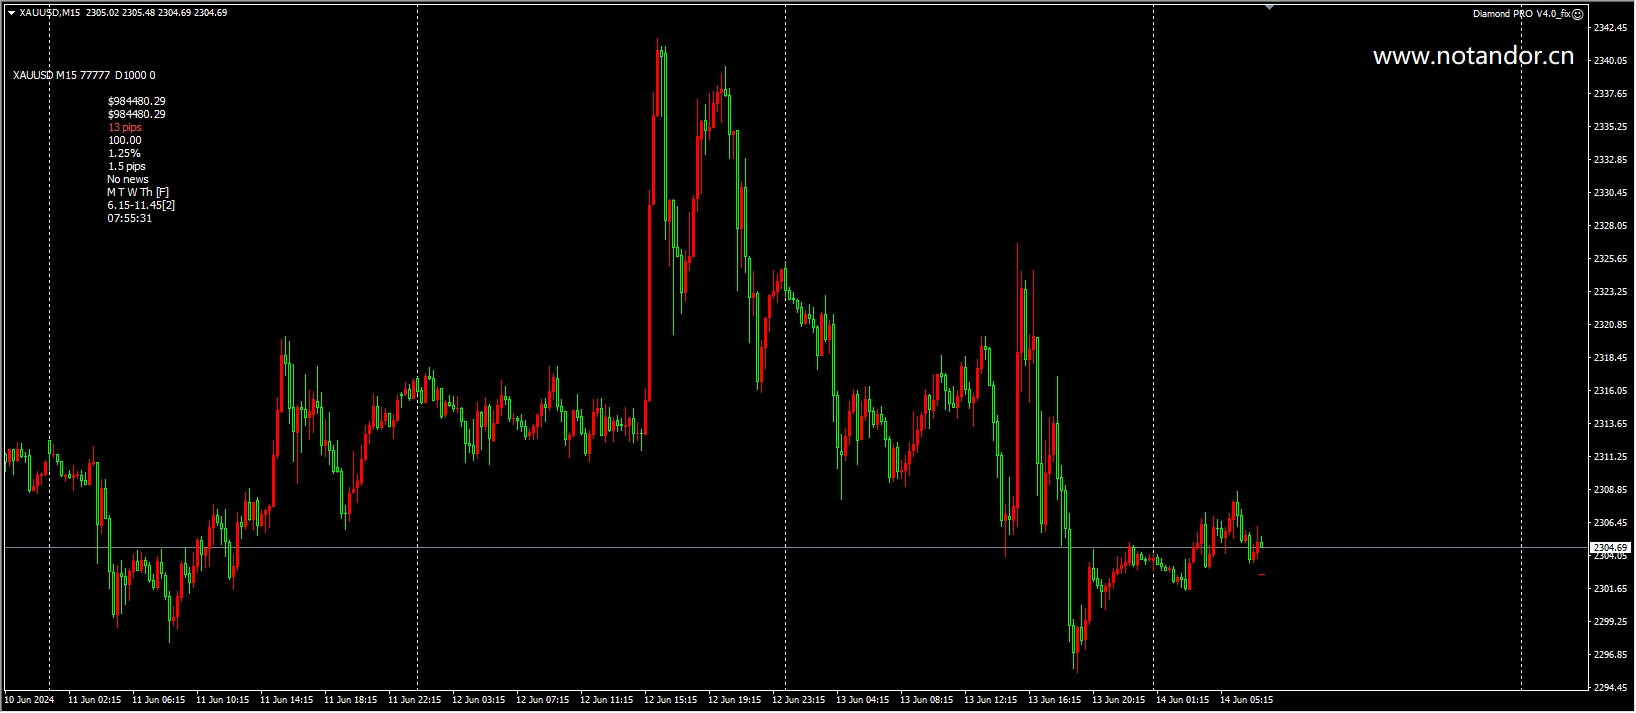
Task: Click the chart shift triangle marker at top
Action: click(x=1269, y=8)
